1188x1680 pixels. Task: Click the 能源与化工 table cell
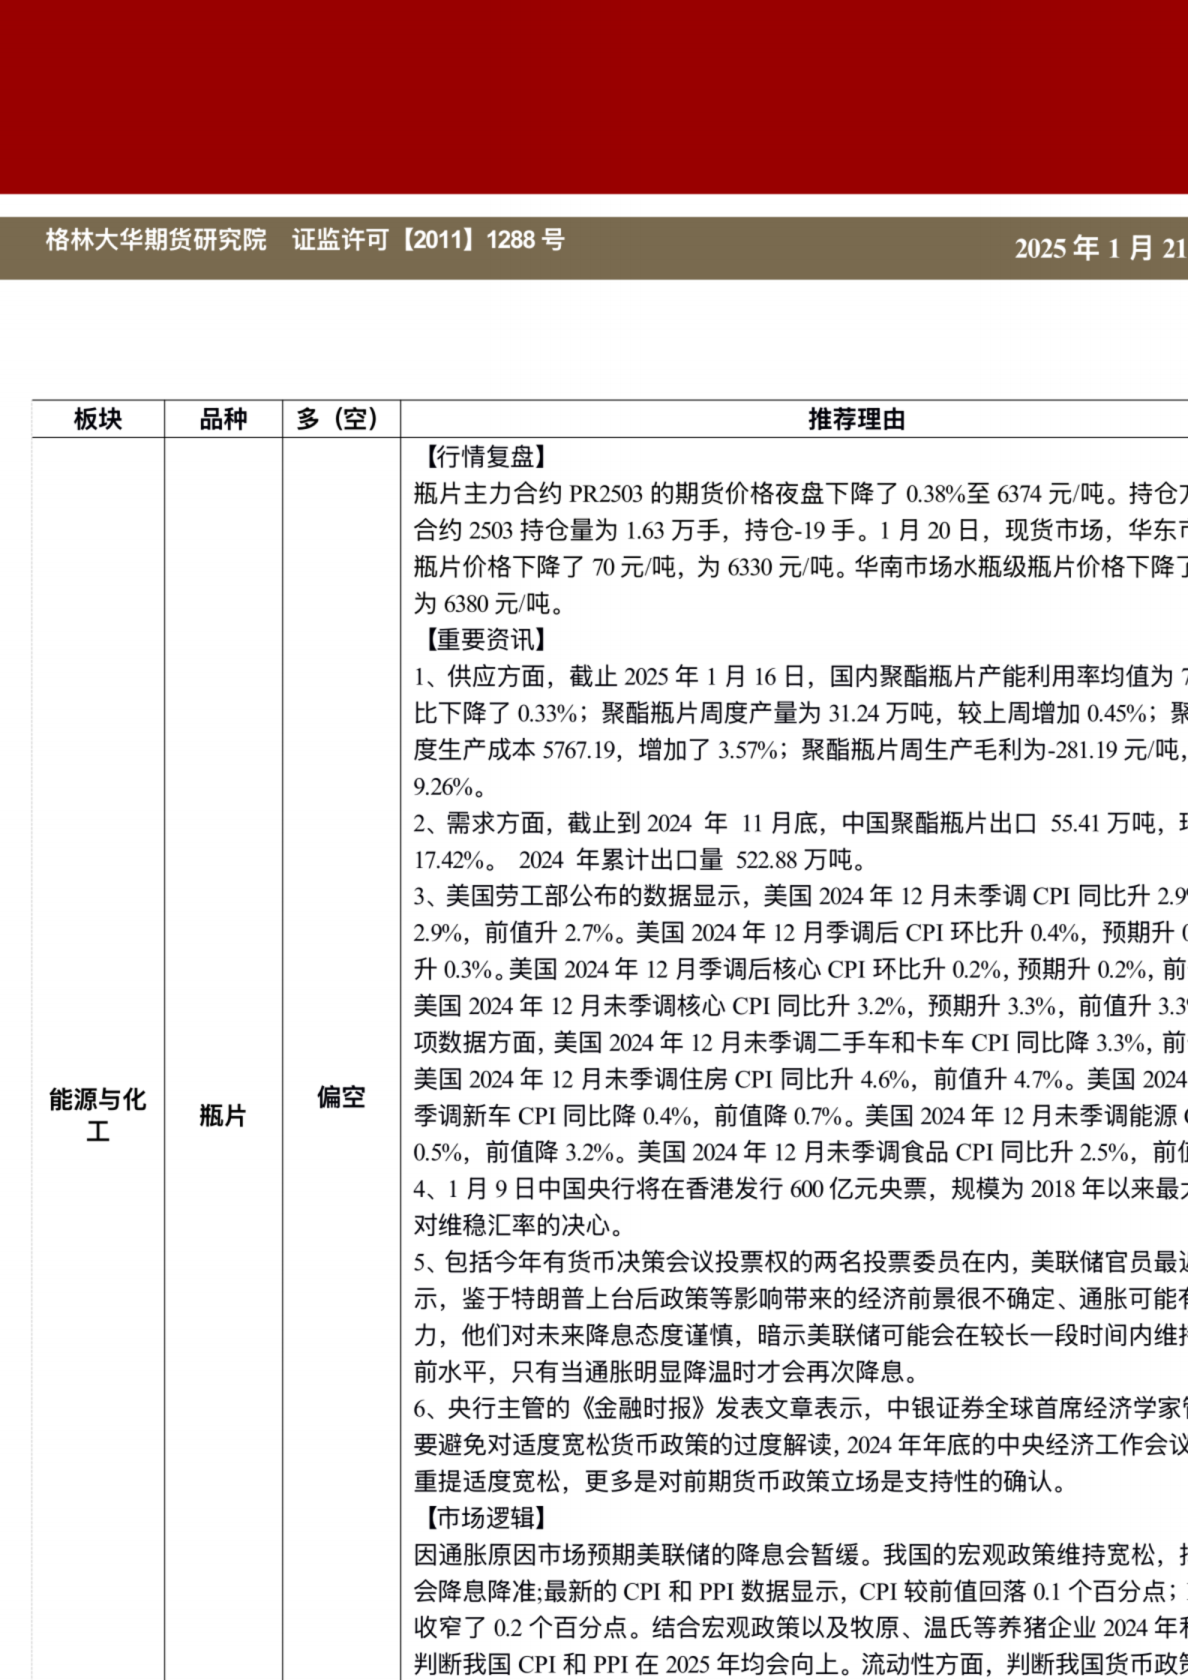coord(98,1114)
